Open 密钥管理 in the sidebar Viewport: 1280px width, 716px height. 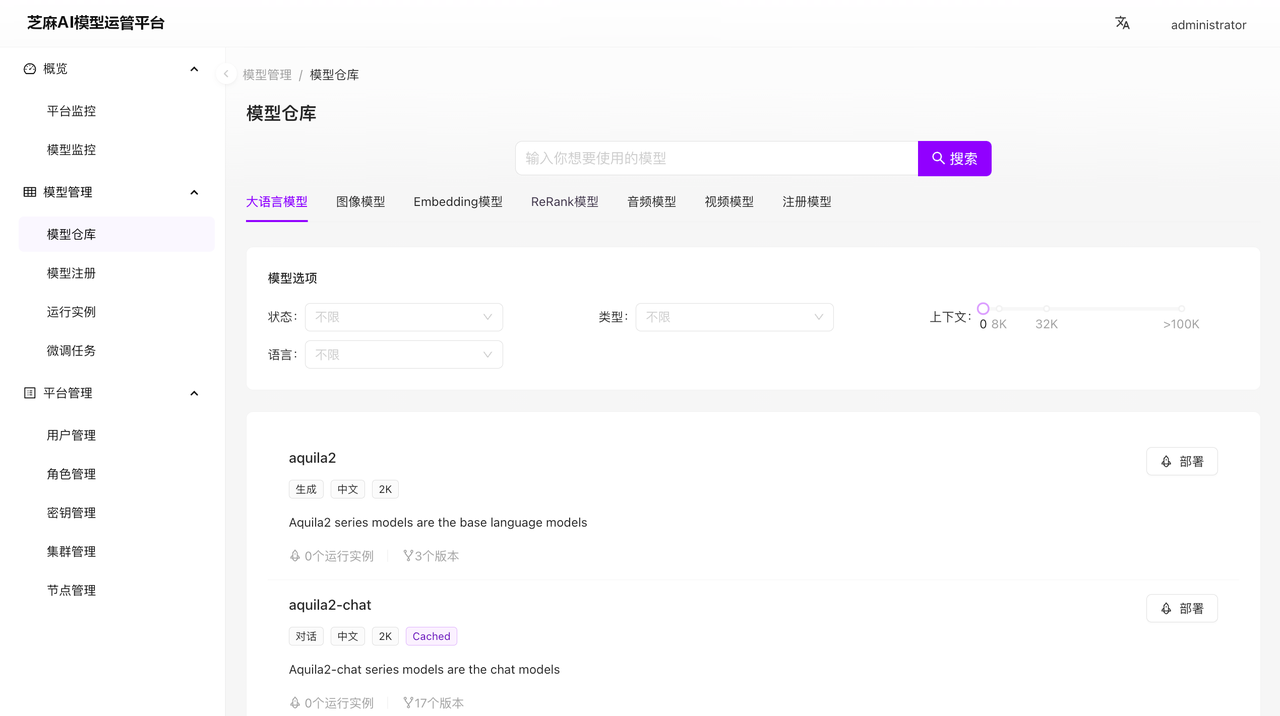(116, 513)
